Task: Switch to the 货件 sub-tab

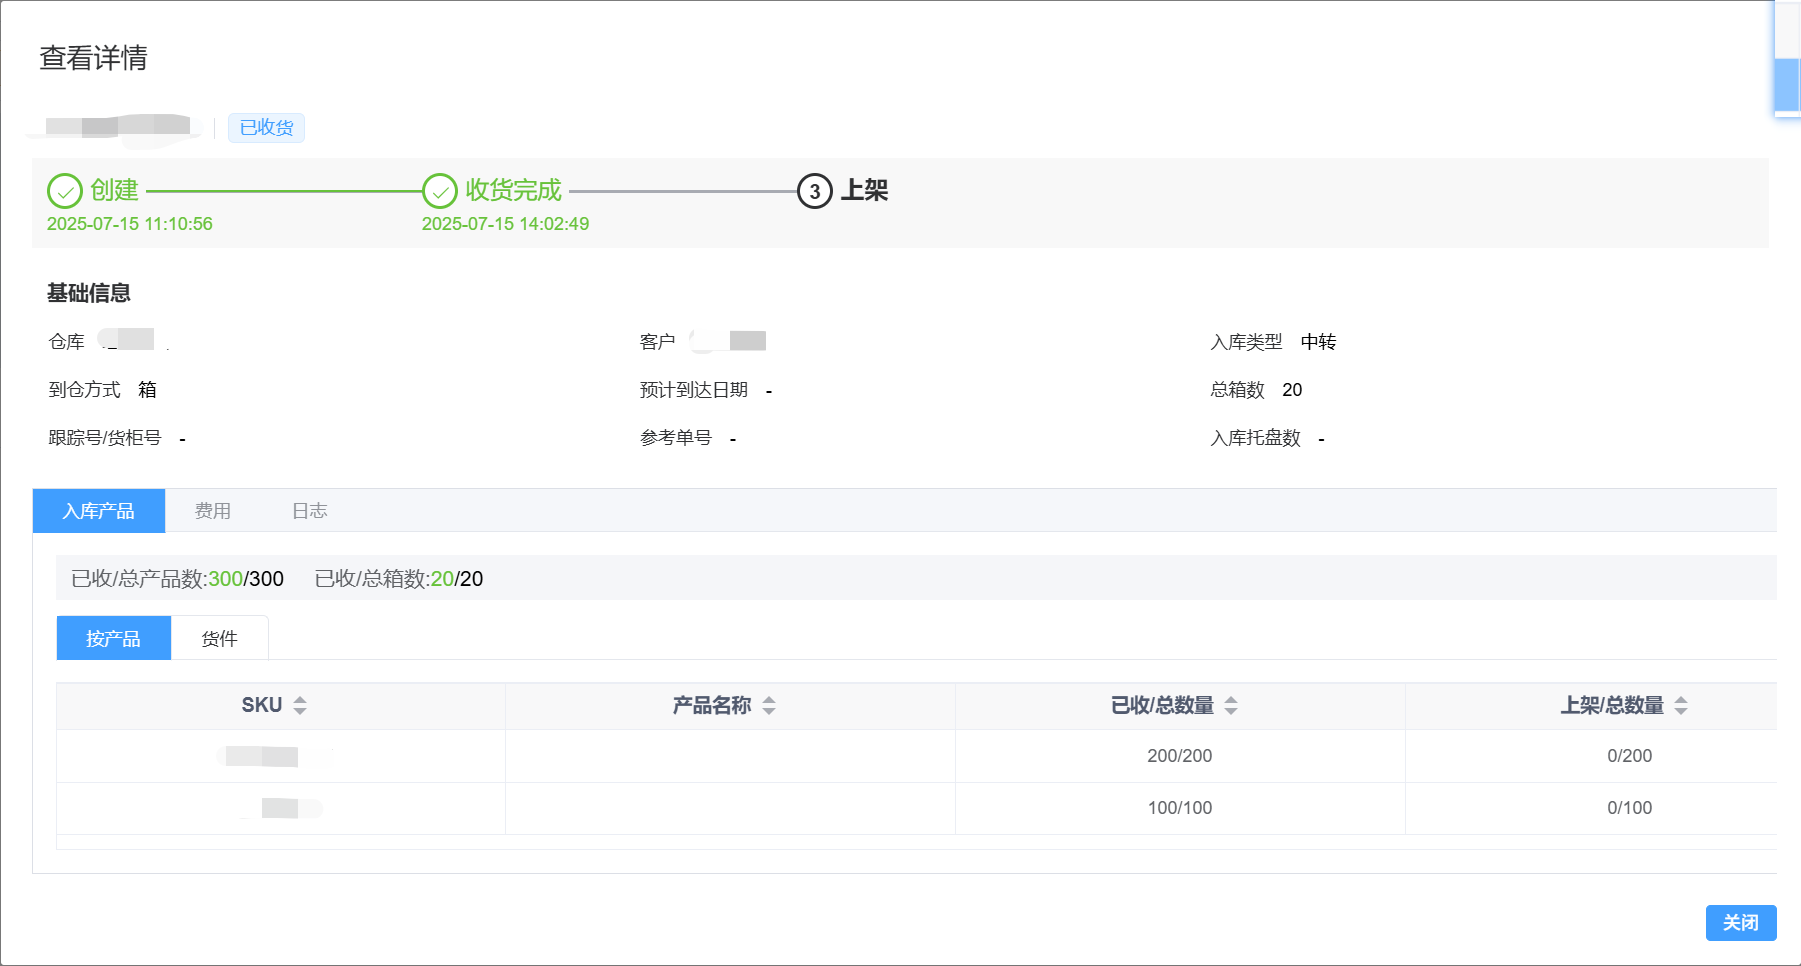Action: coord(219,637)
